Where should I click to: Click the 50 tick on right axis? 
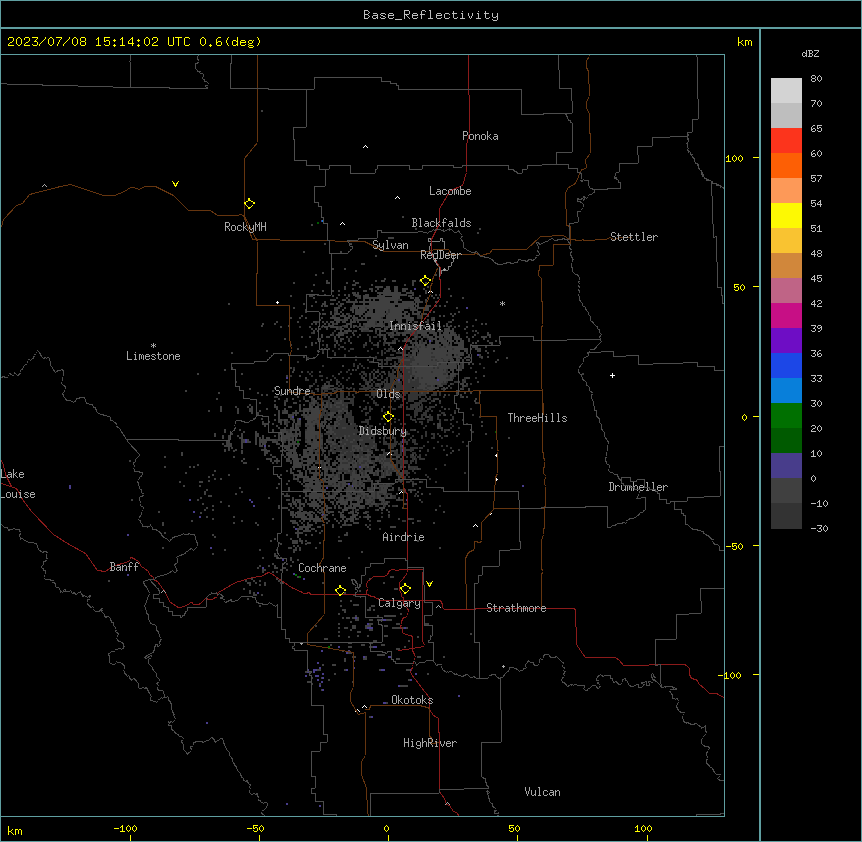click(x=739, y=287)
